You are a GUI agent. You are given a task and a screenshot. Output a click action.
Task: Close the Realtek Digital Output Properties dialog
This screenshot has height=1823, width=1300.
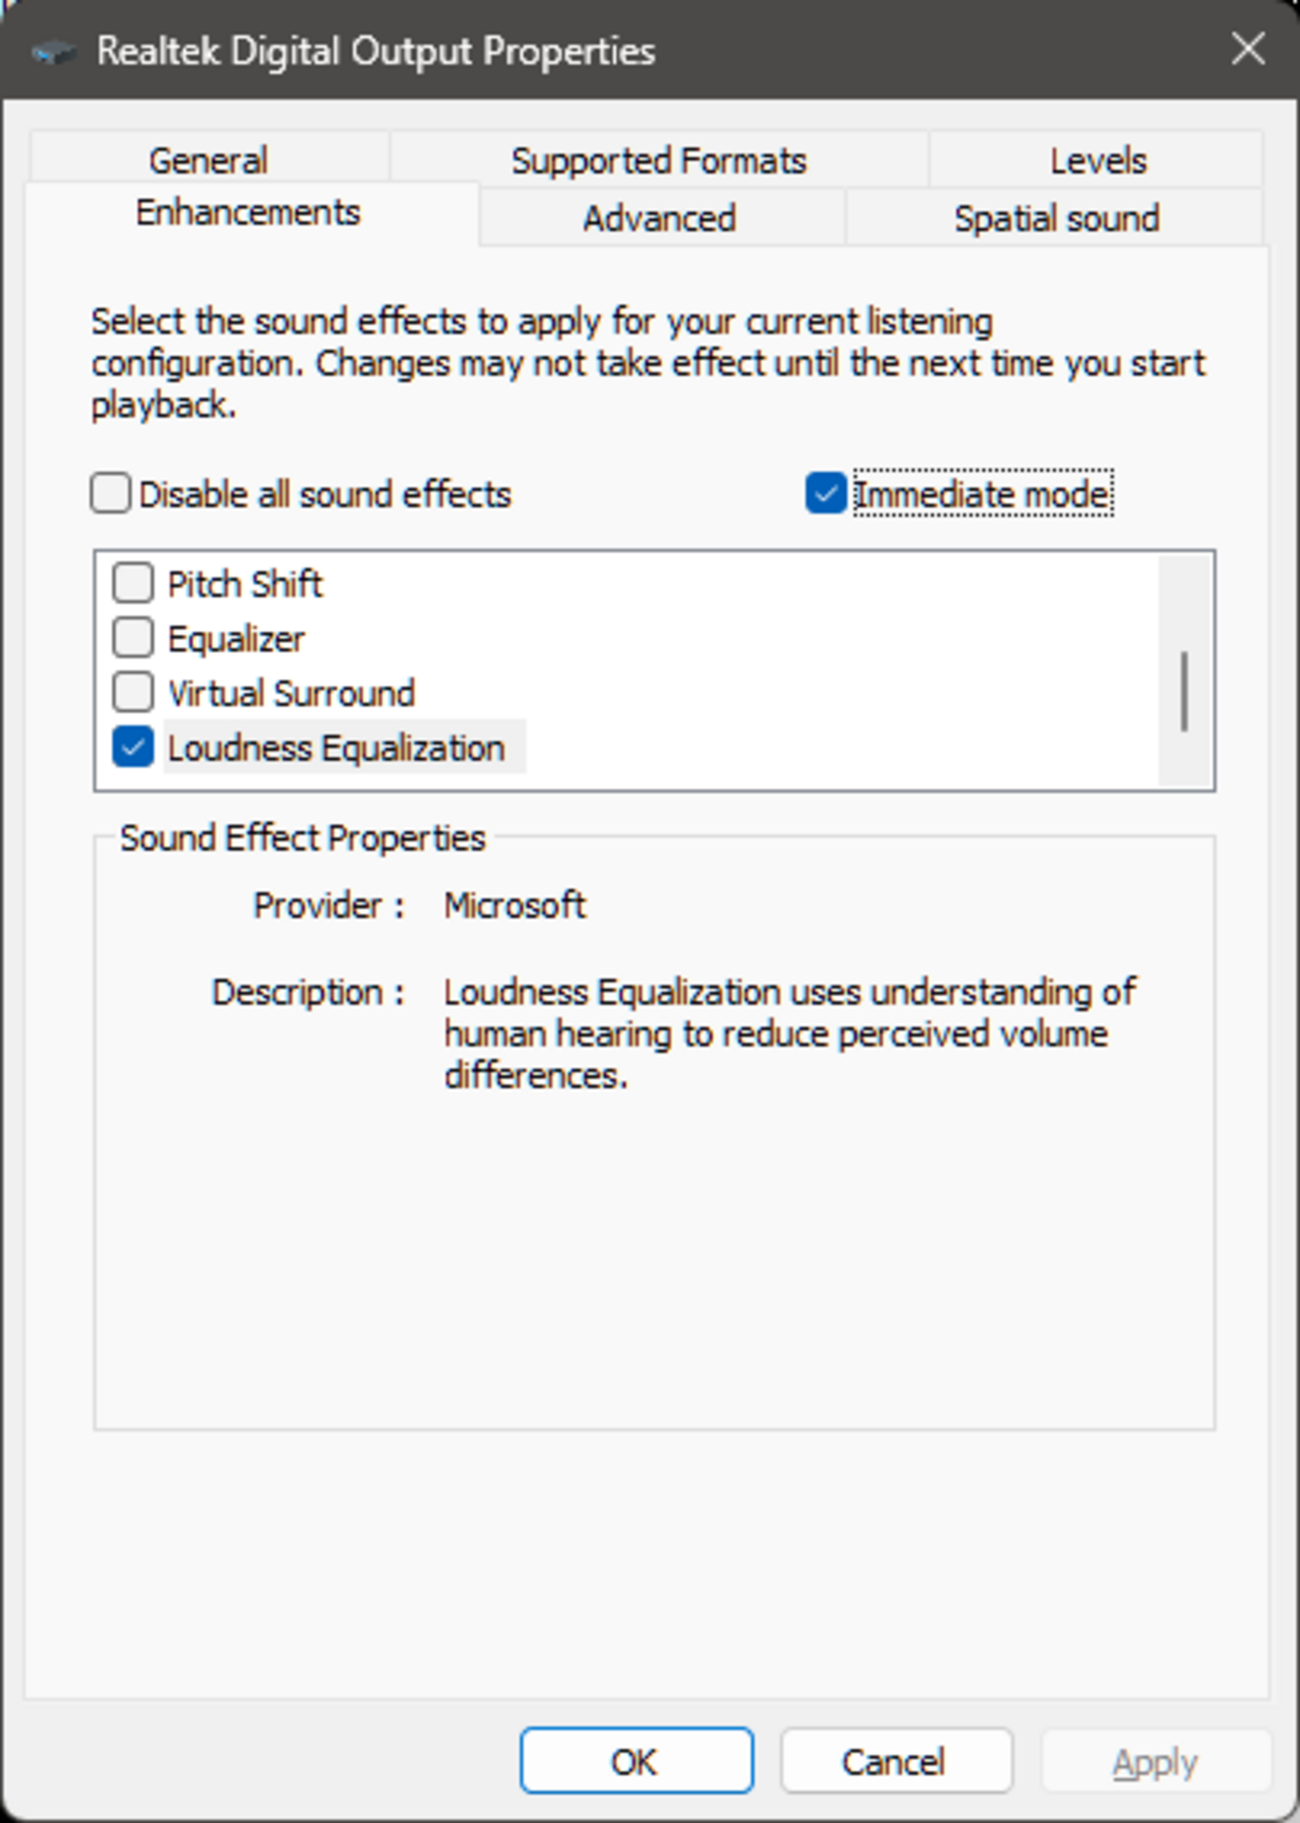tap(1247, 49)
